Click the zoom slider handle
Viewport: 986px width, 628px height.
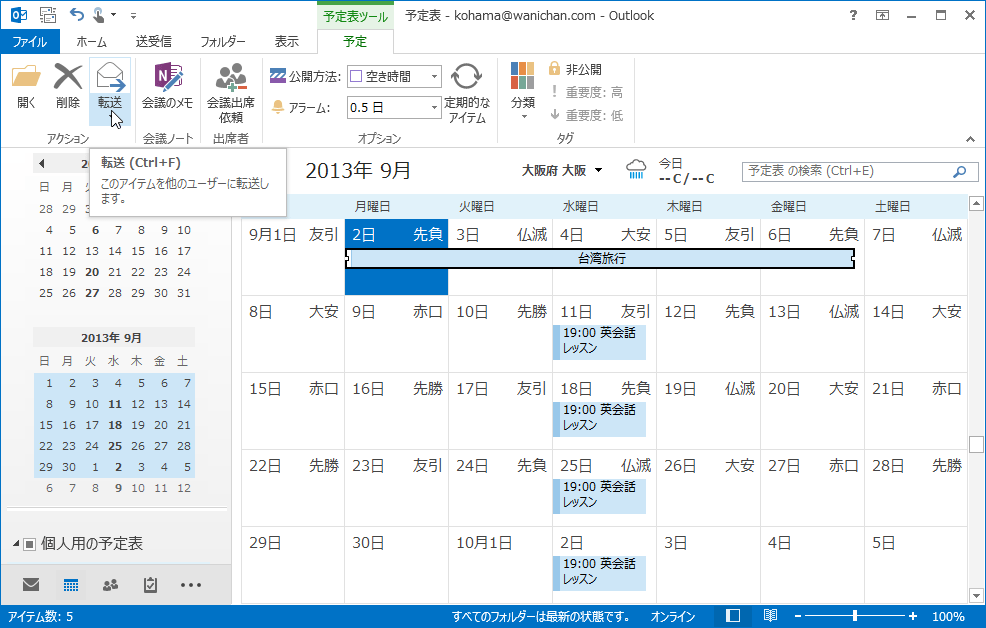[x=855, y=616]
